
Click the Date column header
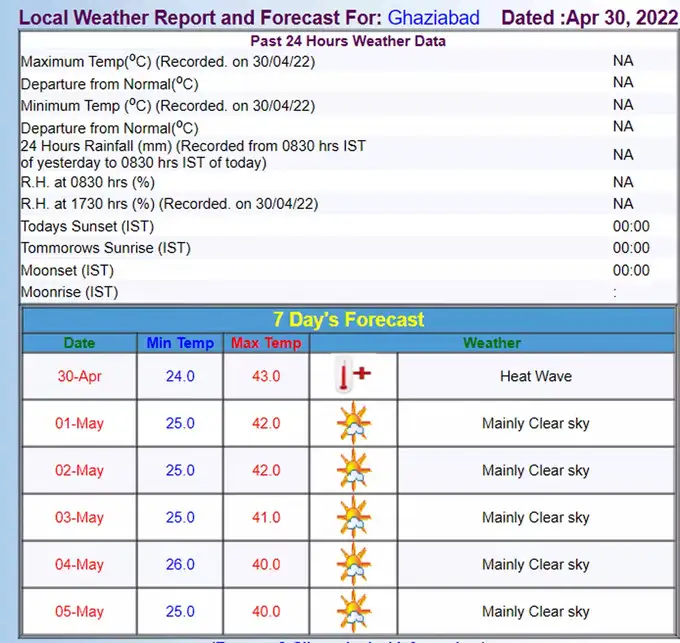79,343
